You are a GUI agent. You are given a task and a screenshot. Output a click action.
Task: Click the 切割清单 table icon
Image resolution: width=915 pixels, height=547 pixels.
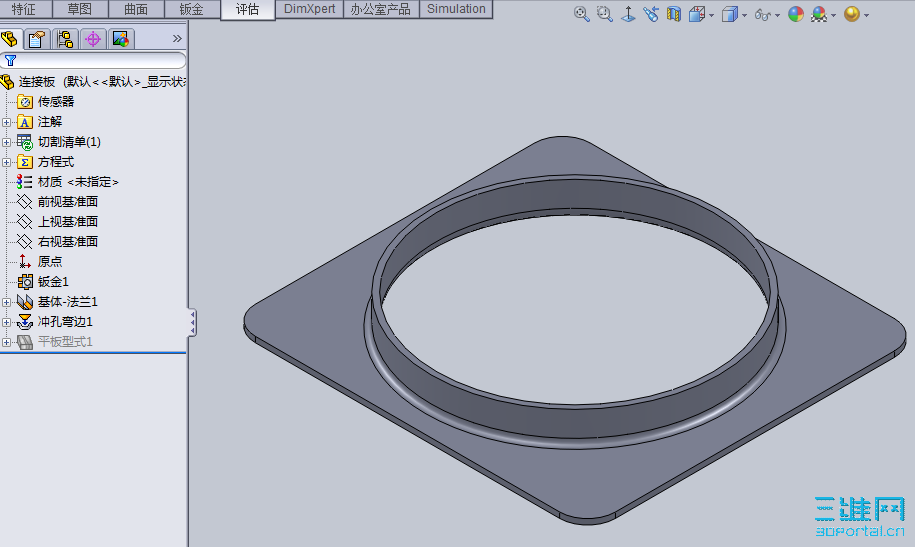point(25,142)
